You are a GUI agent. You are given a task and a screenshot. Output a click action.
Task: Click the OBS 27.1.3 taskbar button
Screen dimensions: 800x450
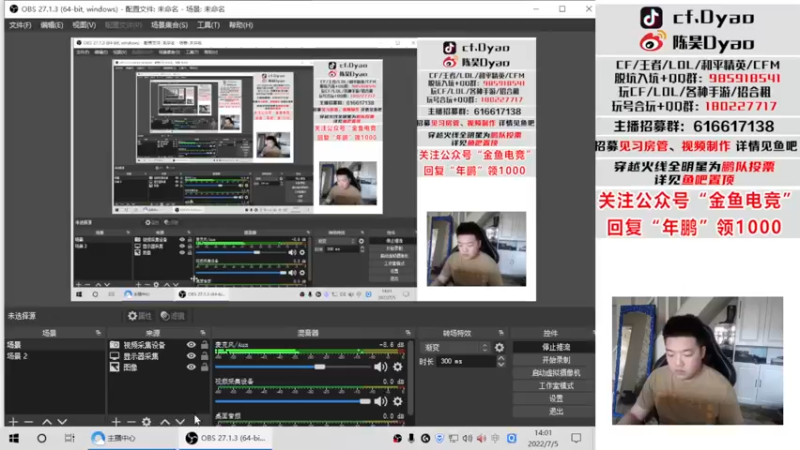click(x=225, y=438)
